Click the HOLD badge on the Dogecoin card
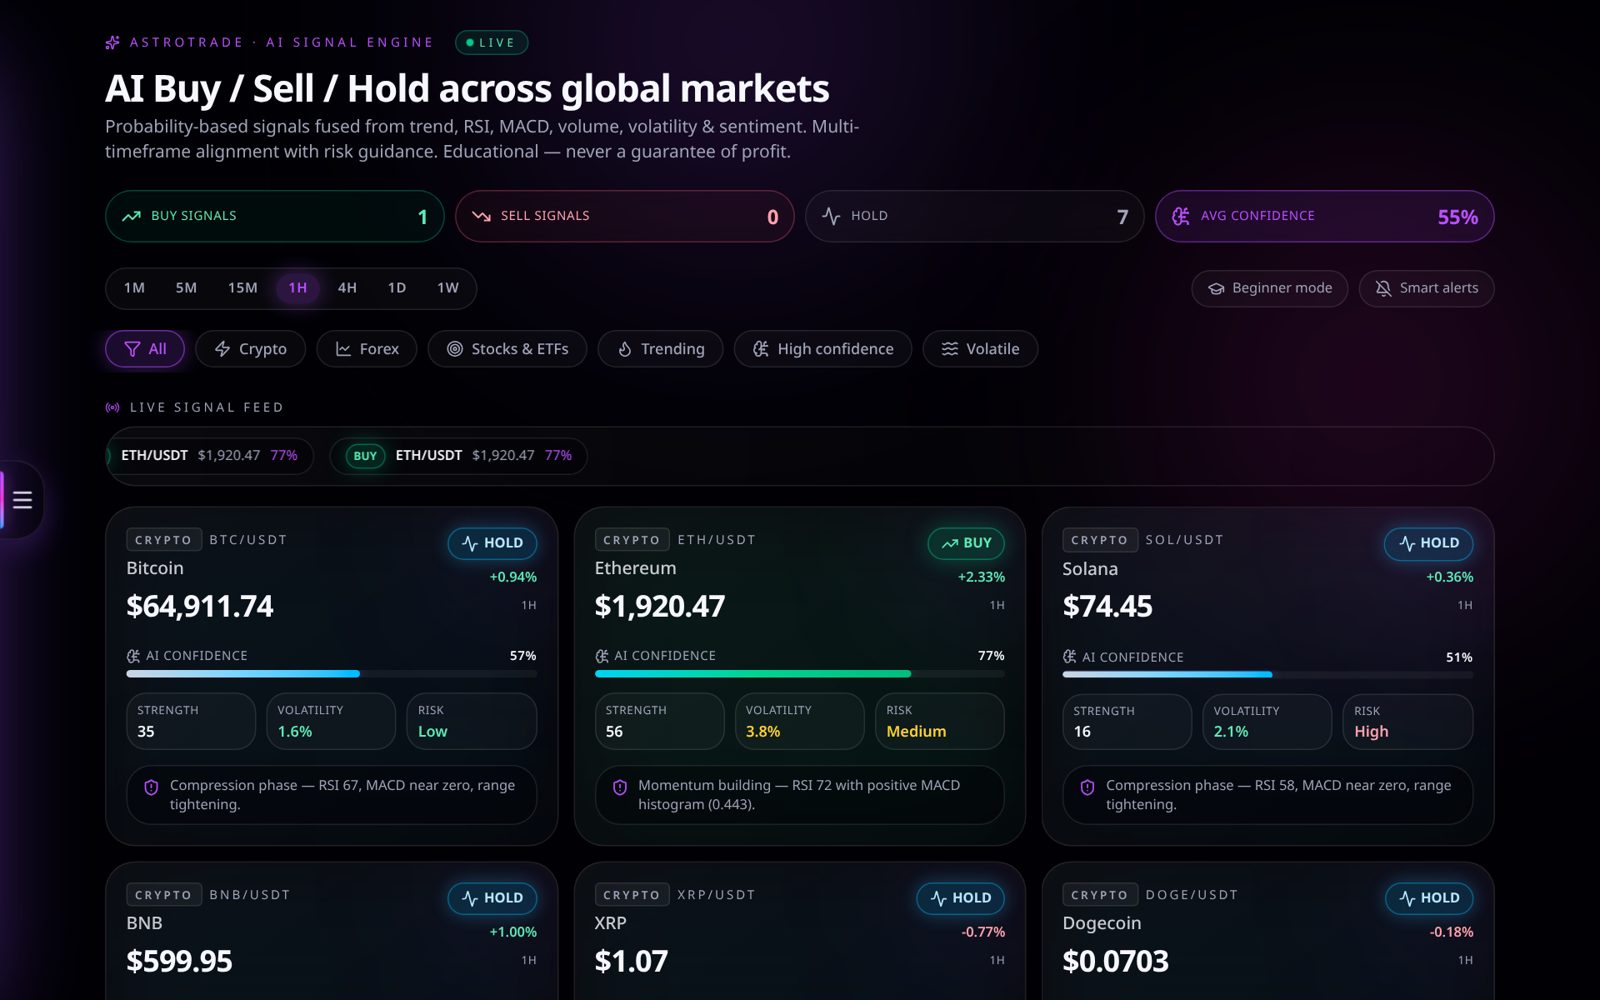The width and height of the screenshot is (1600, 1000). pyautogui.click(x=1428, y=898)
